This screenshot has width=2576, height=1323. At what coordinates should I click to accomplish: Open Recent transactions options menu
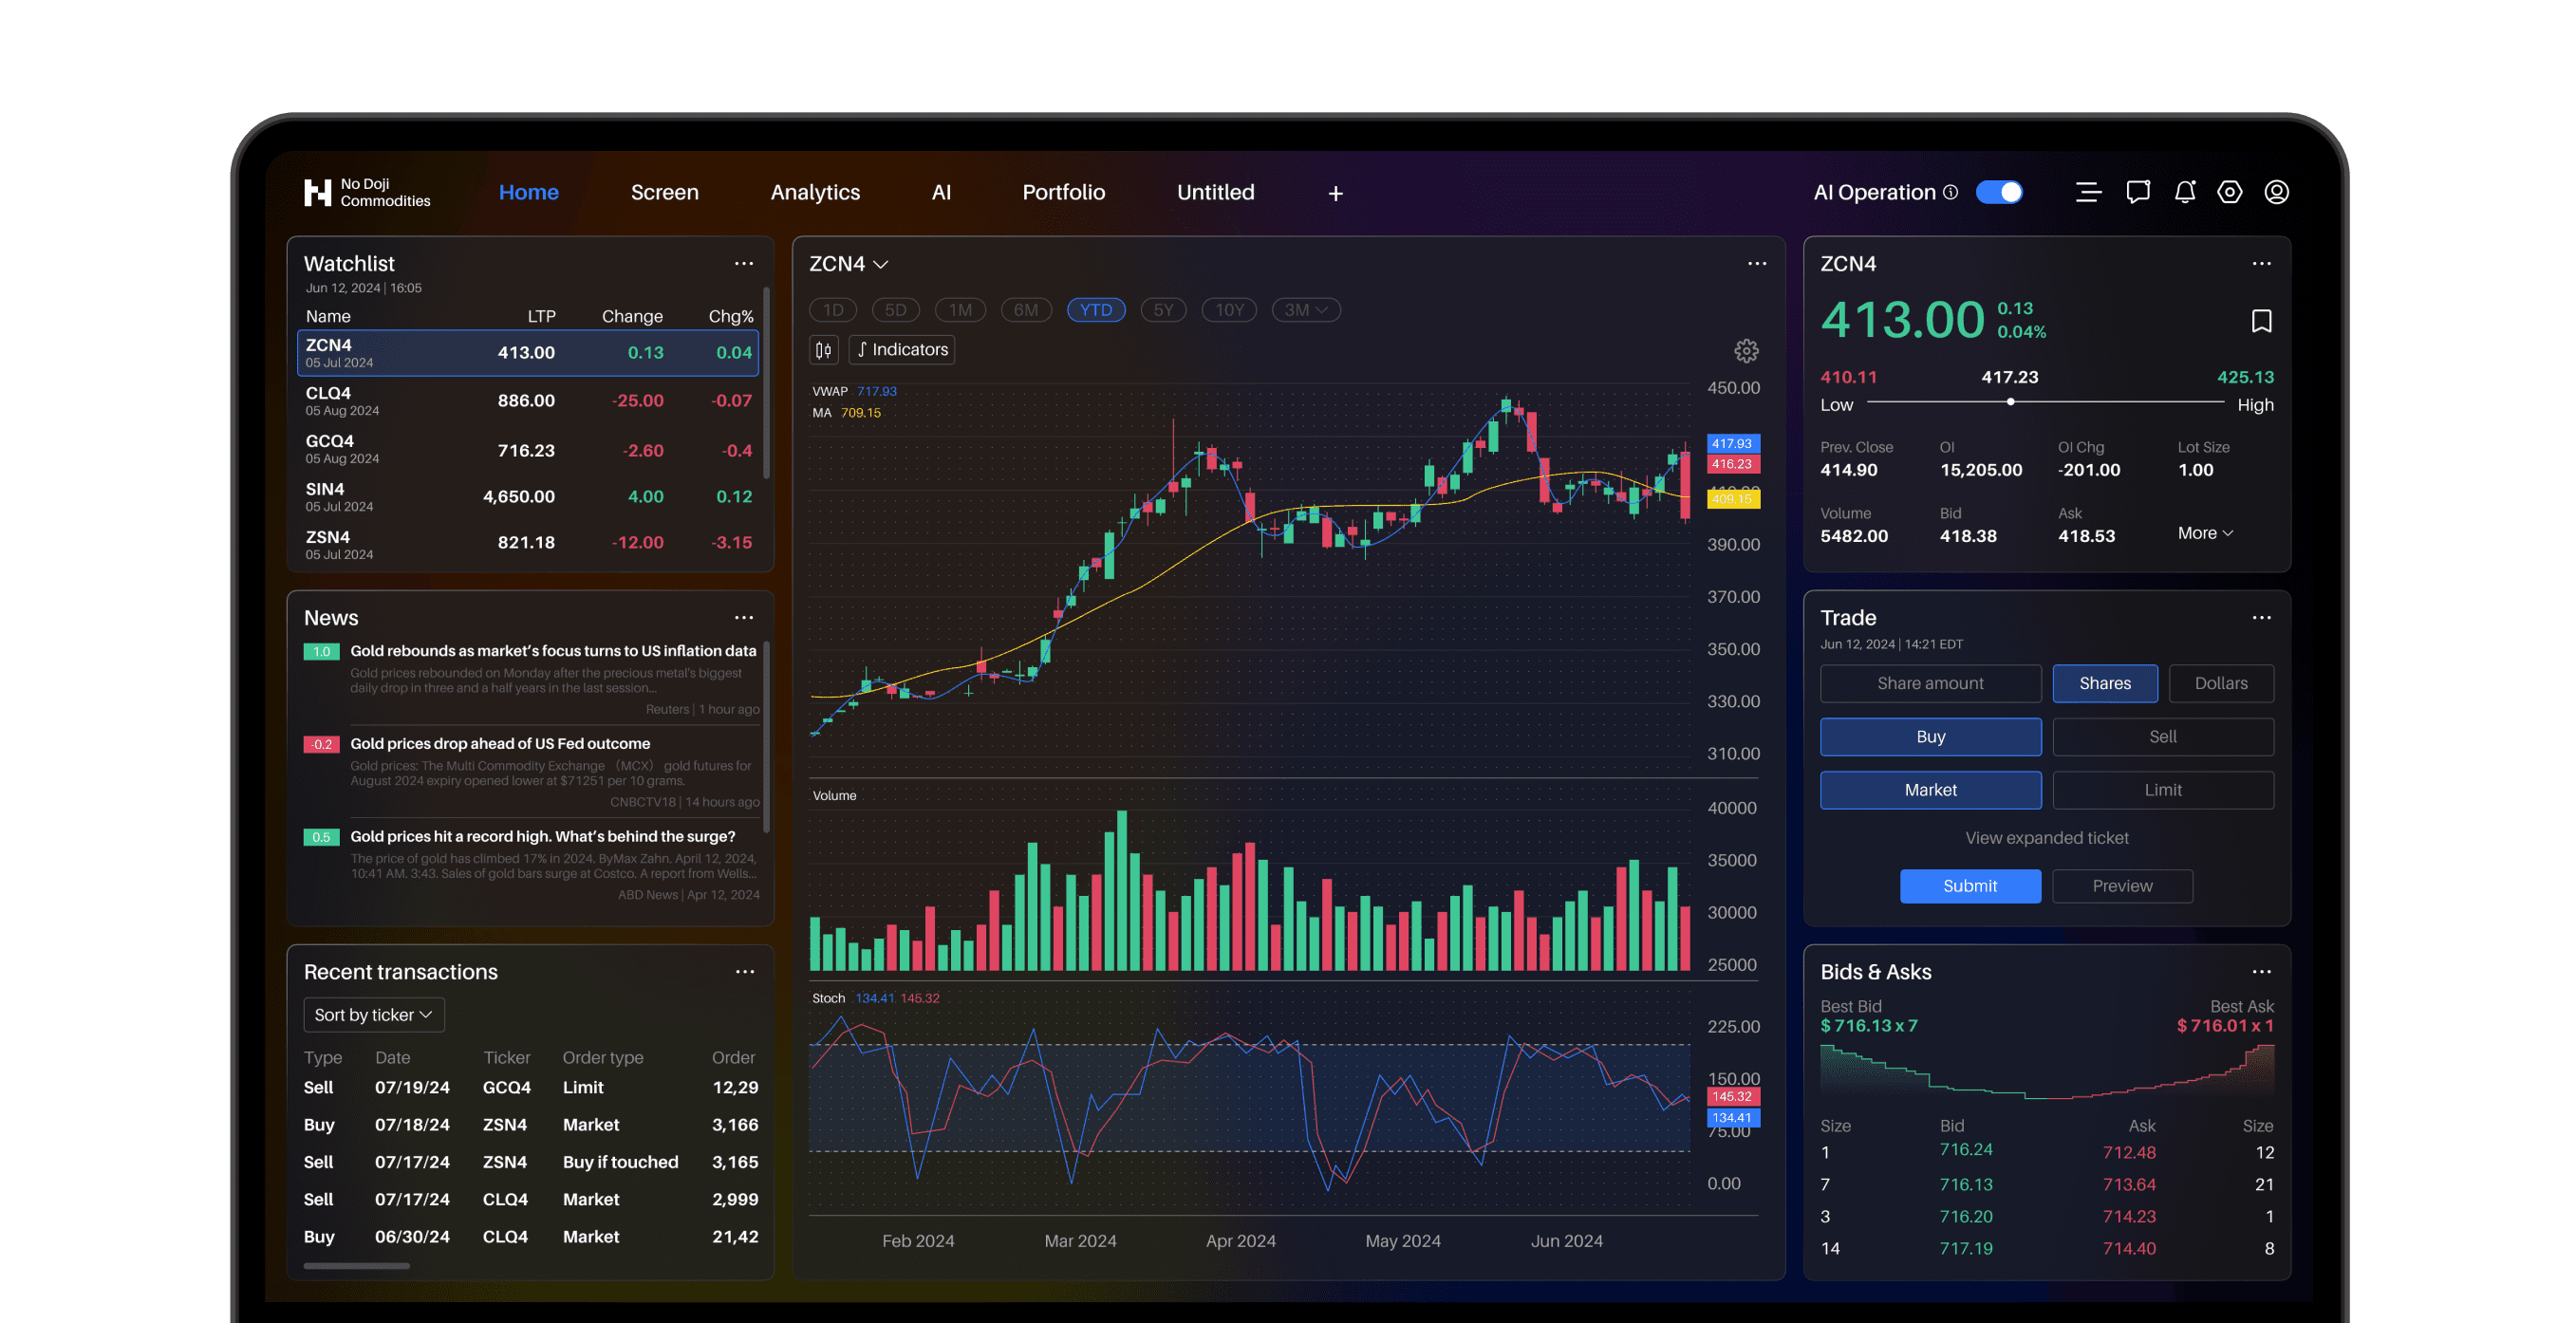tap(745, 972)
